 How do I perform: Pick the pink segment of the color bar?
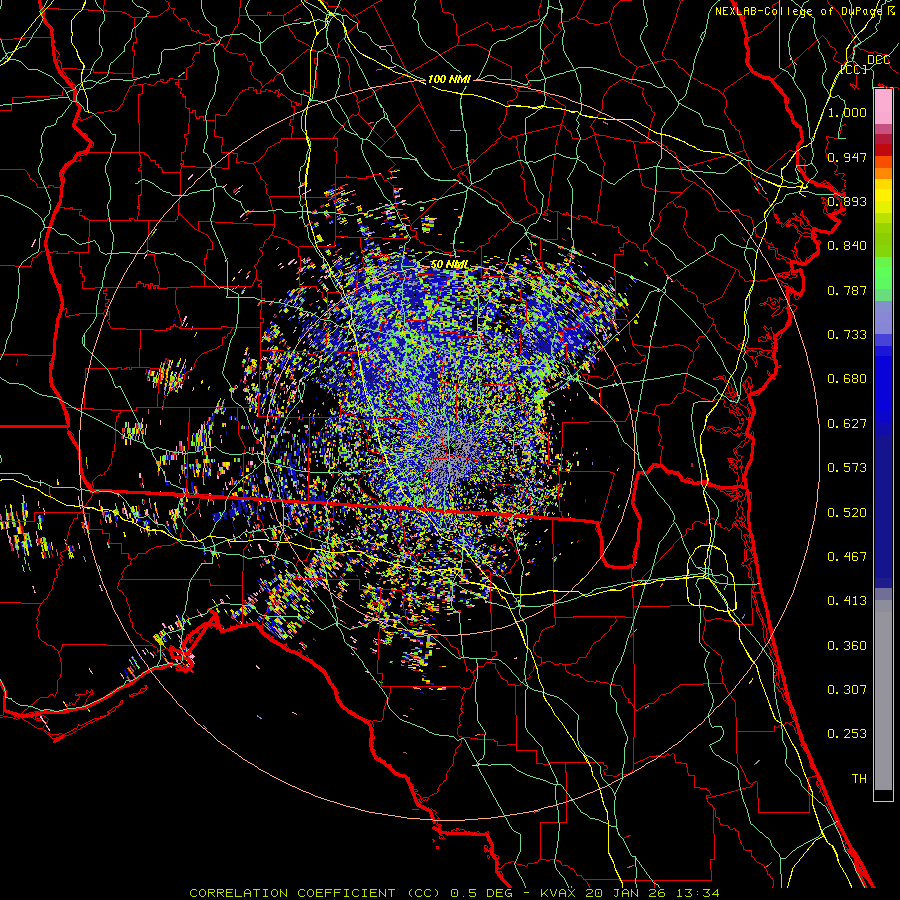[x=883, y=106]
